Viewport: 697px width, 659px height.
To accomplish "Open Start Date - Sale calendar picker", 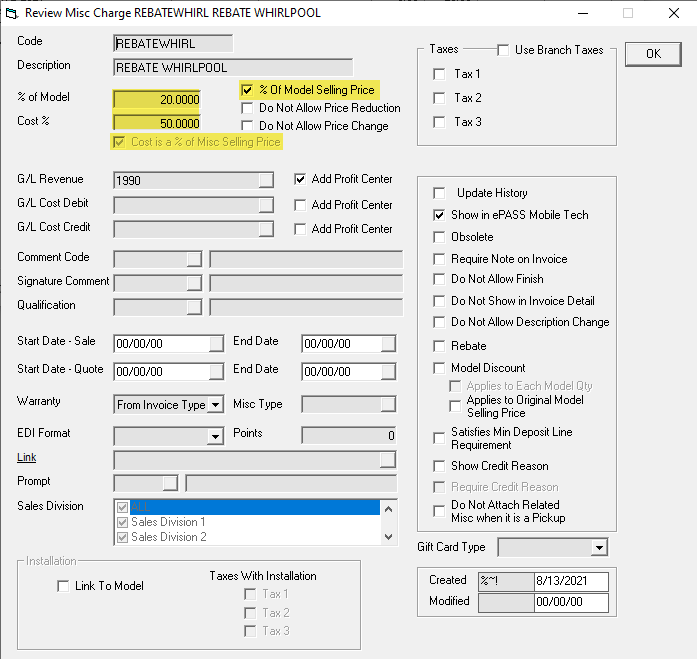I will (216, 343).
